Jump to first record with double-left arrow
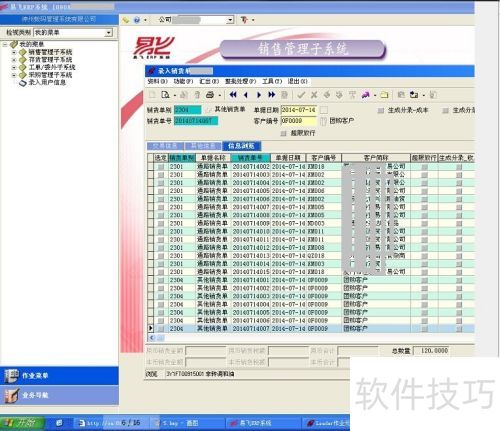 (x=233, y=95)
